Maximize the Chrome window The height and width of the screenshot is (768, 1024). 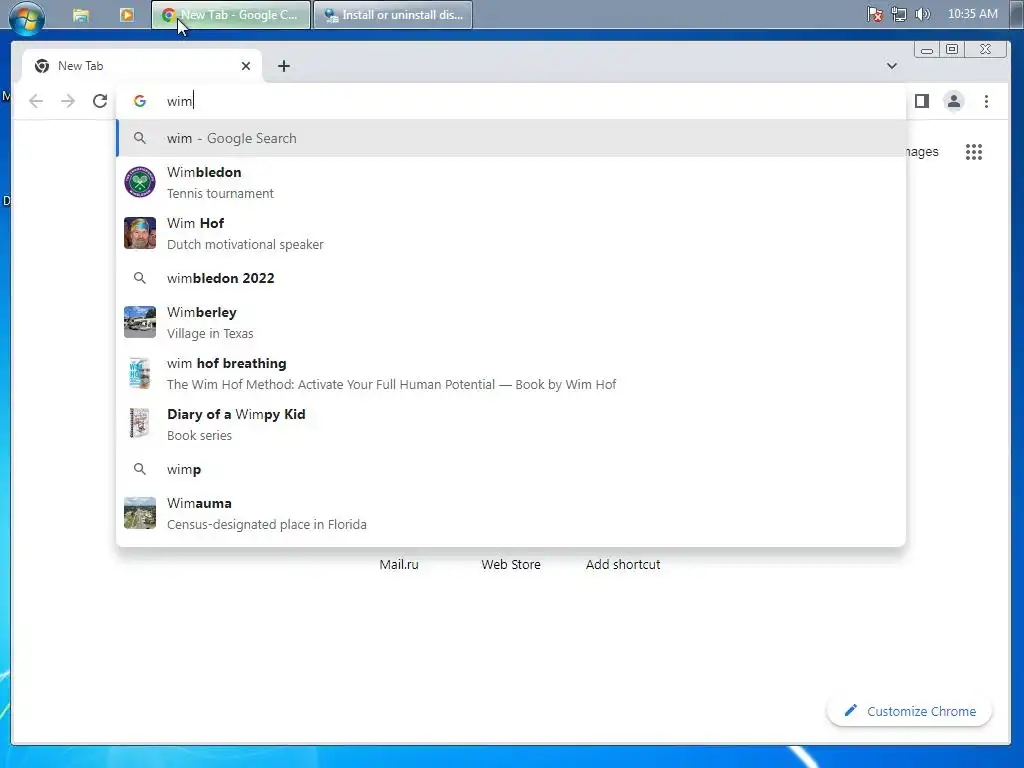tap(952, 50)
